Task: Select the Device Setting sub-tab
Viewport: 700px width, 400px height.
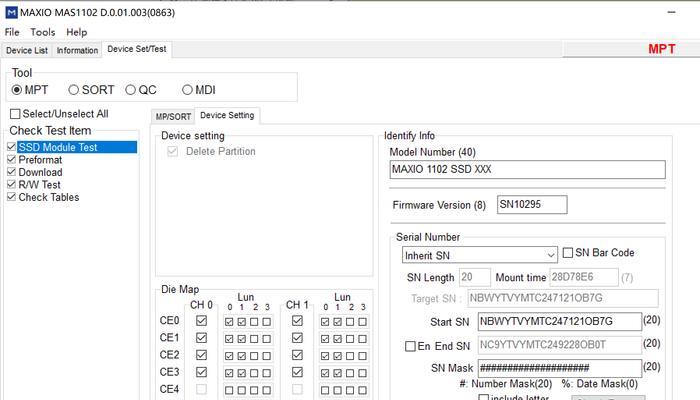Action: 227,115
